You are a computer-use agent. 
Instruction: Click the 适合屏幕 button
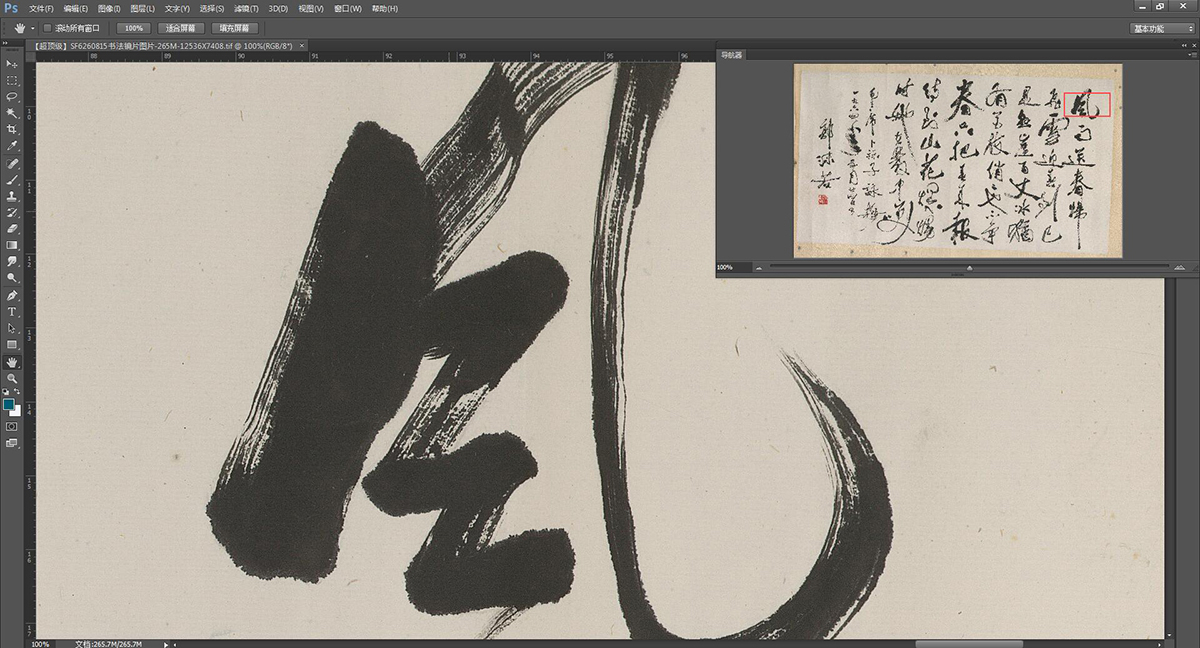tap(182, 28)
